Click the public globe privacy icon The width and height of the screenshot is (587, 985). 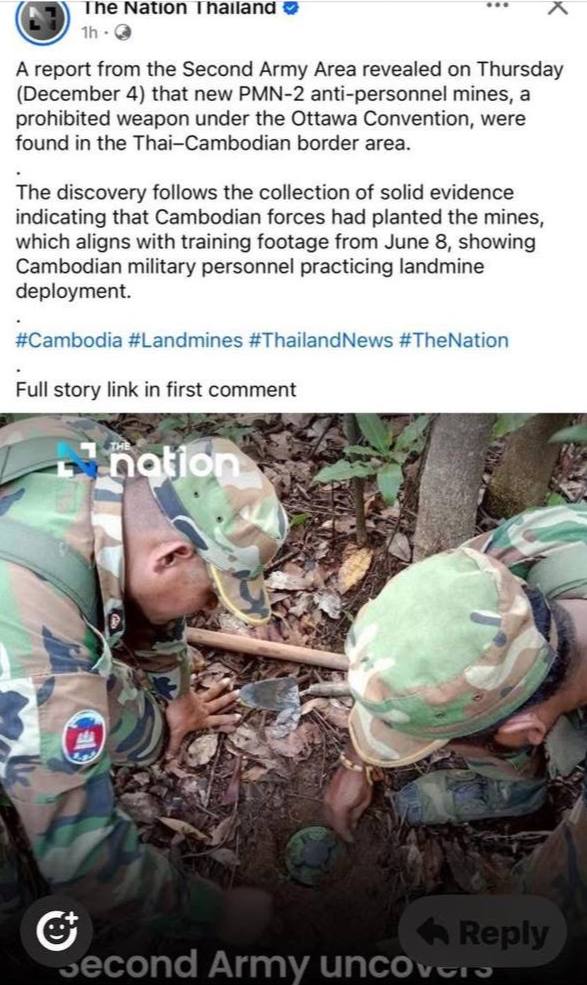point(123,33)
